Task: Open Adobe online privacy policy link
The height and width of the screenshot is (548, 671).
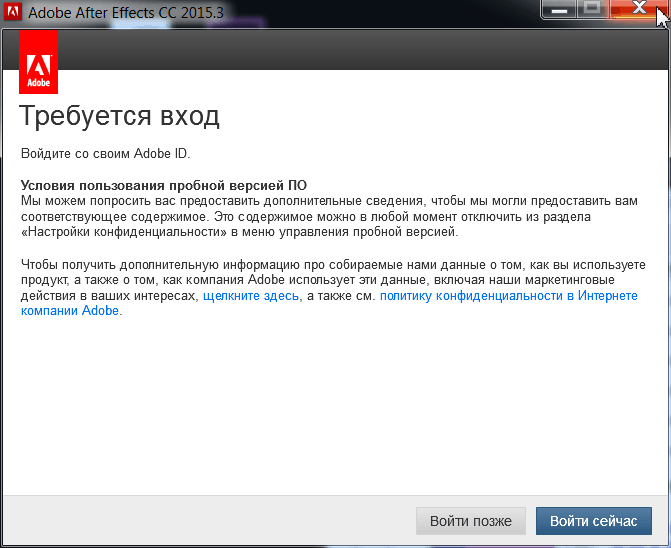Action: 508,296
